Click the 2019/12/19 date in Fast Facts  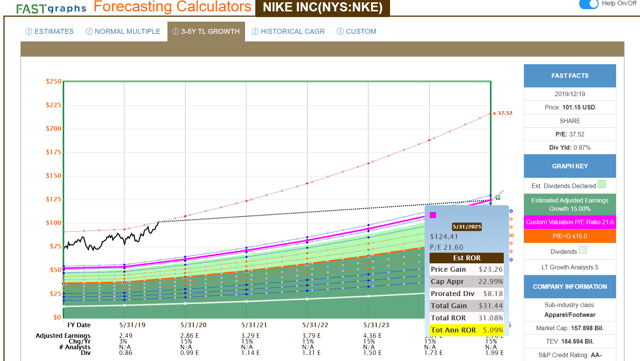tap(570, 94)
